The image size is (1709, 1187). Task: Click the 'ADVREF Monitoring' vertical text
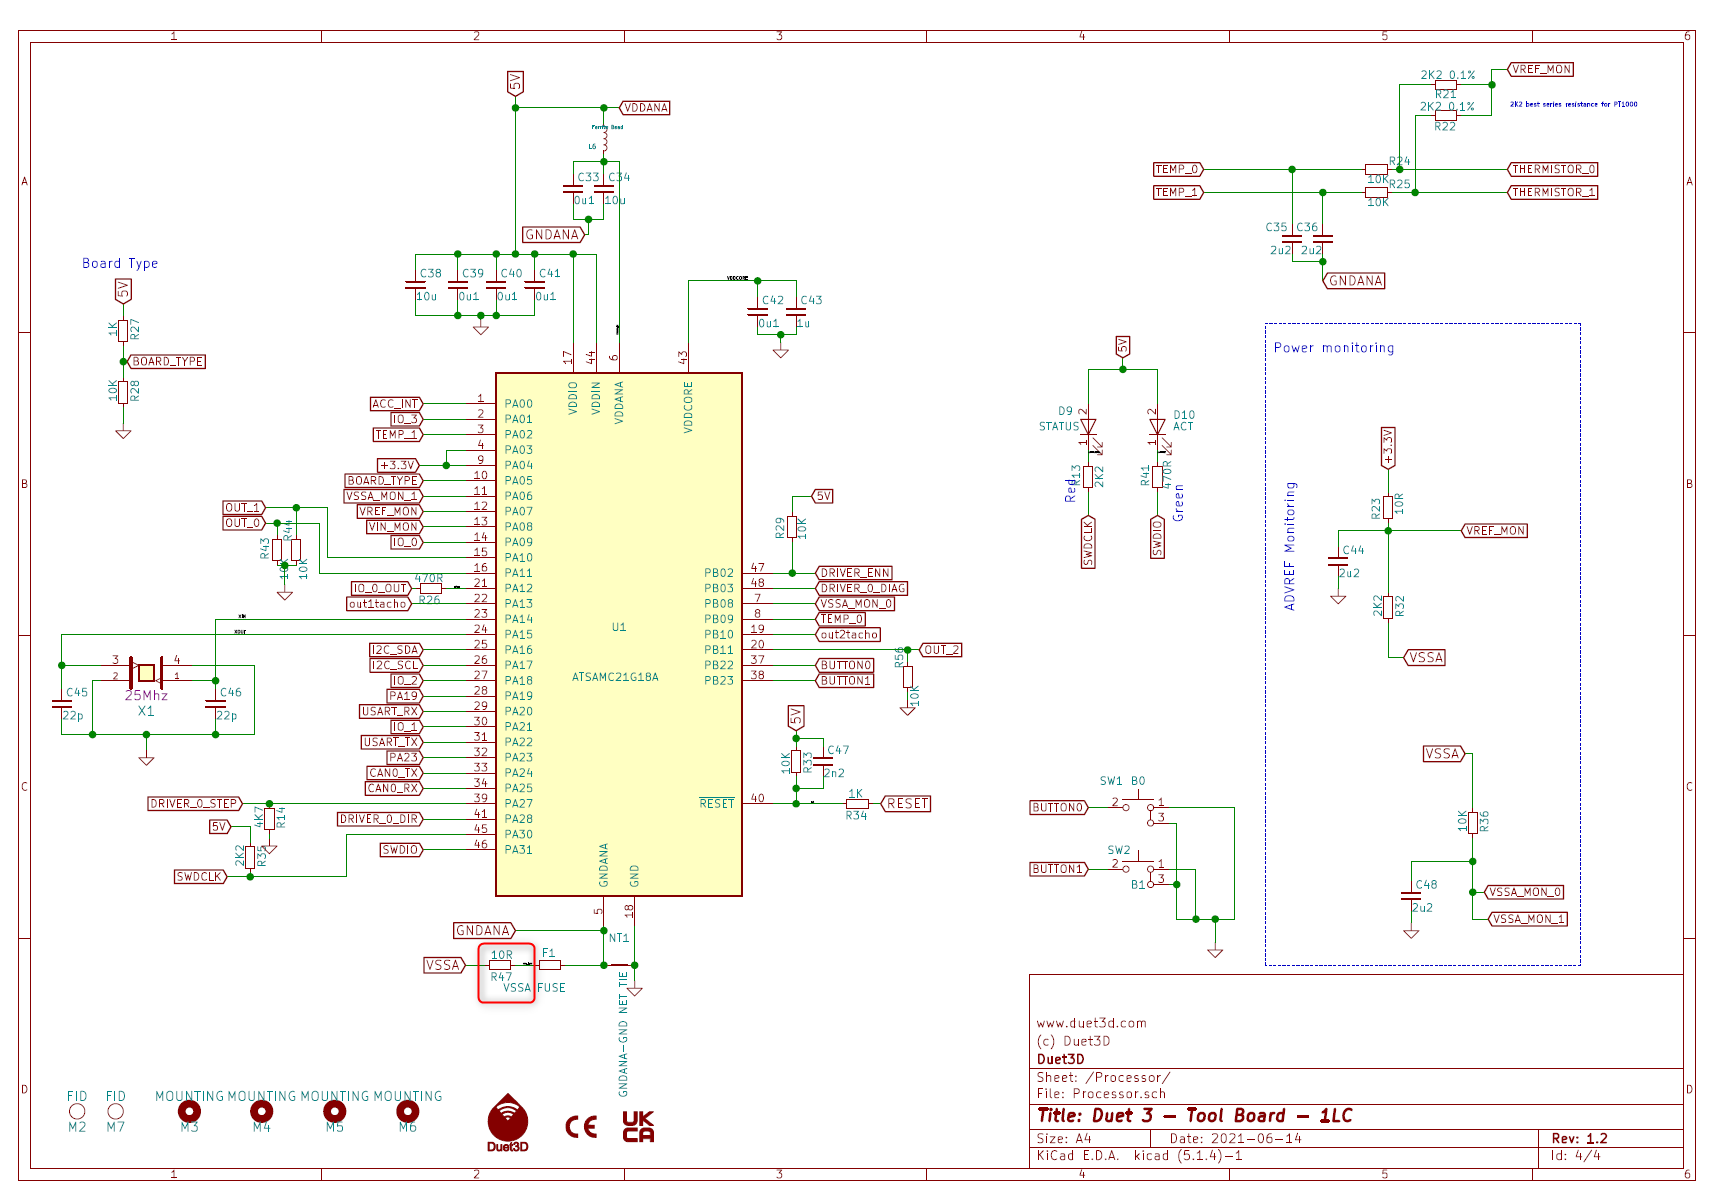1290,546
